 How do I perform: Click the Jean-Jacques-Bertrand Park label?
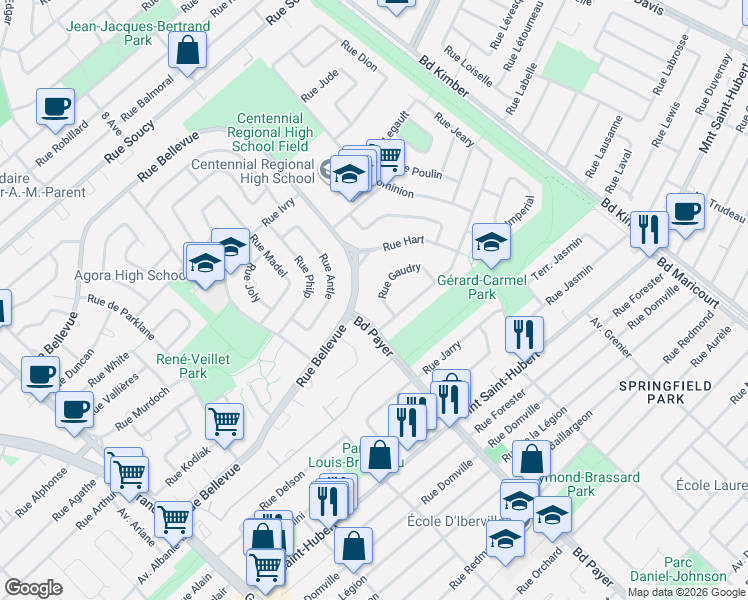coord(138,33)
